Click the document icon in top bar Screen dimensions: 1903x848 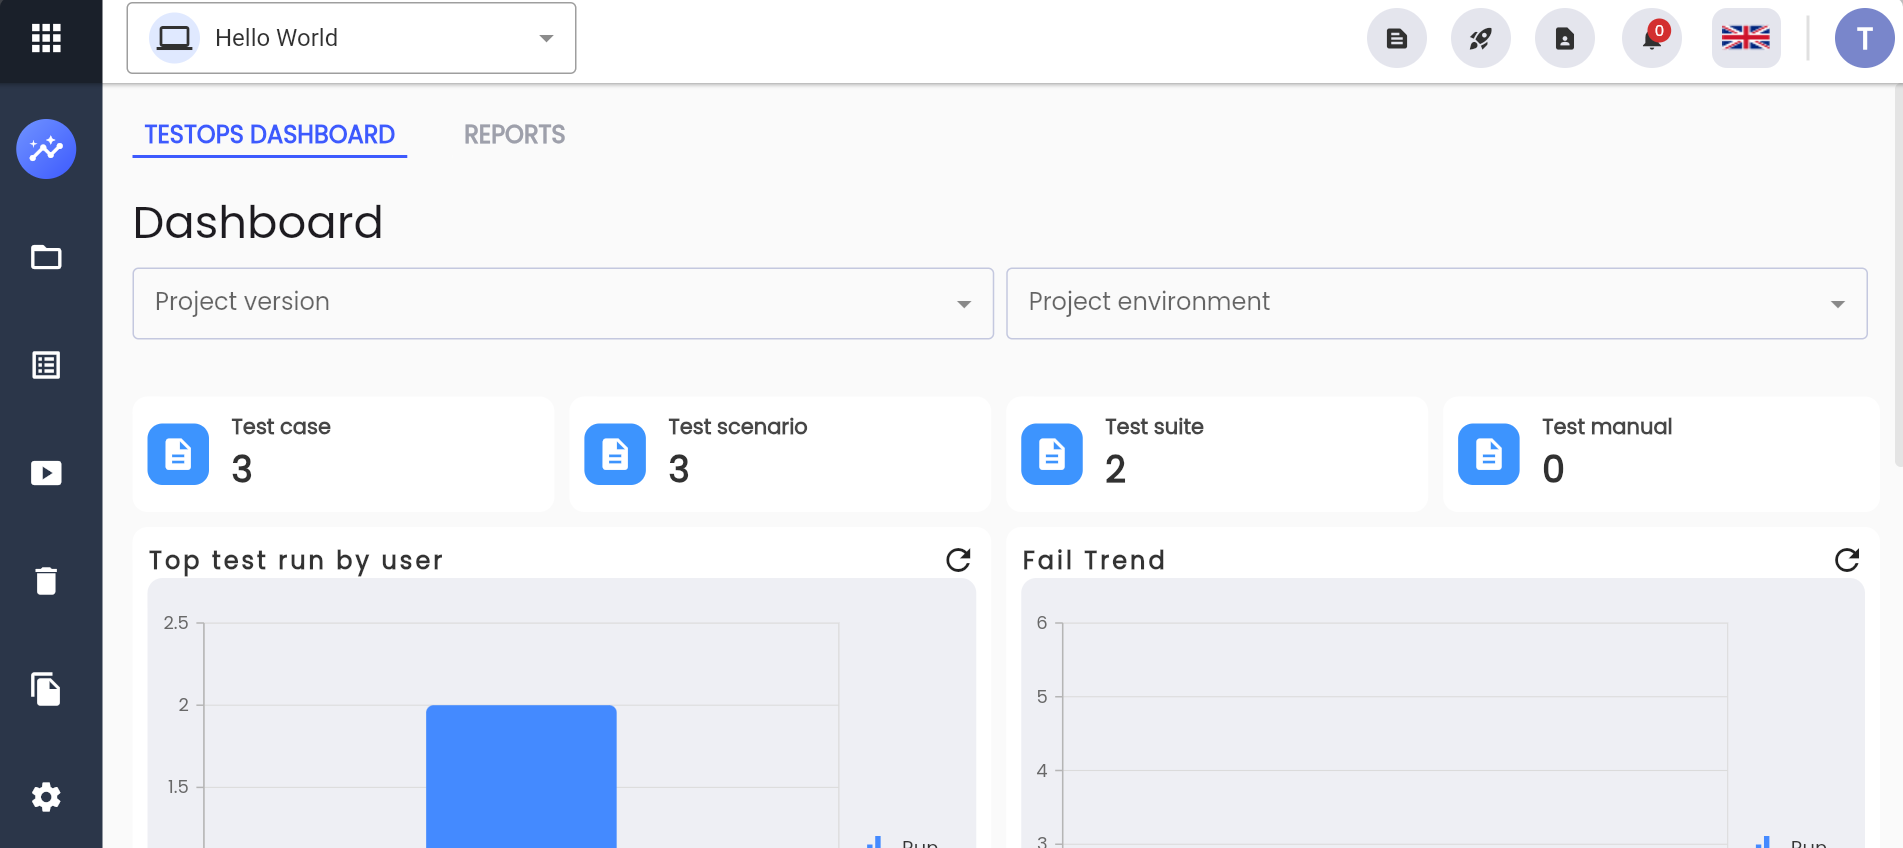[1397, 38]
